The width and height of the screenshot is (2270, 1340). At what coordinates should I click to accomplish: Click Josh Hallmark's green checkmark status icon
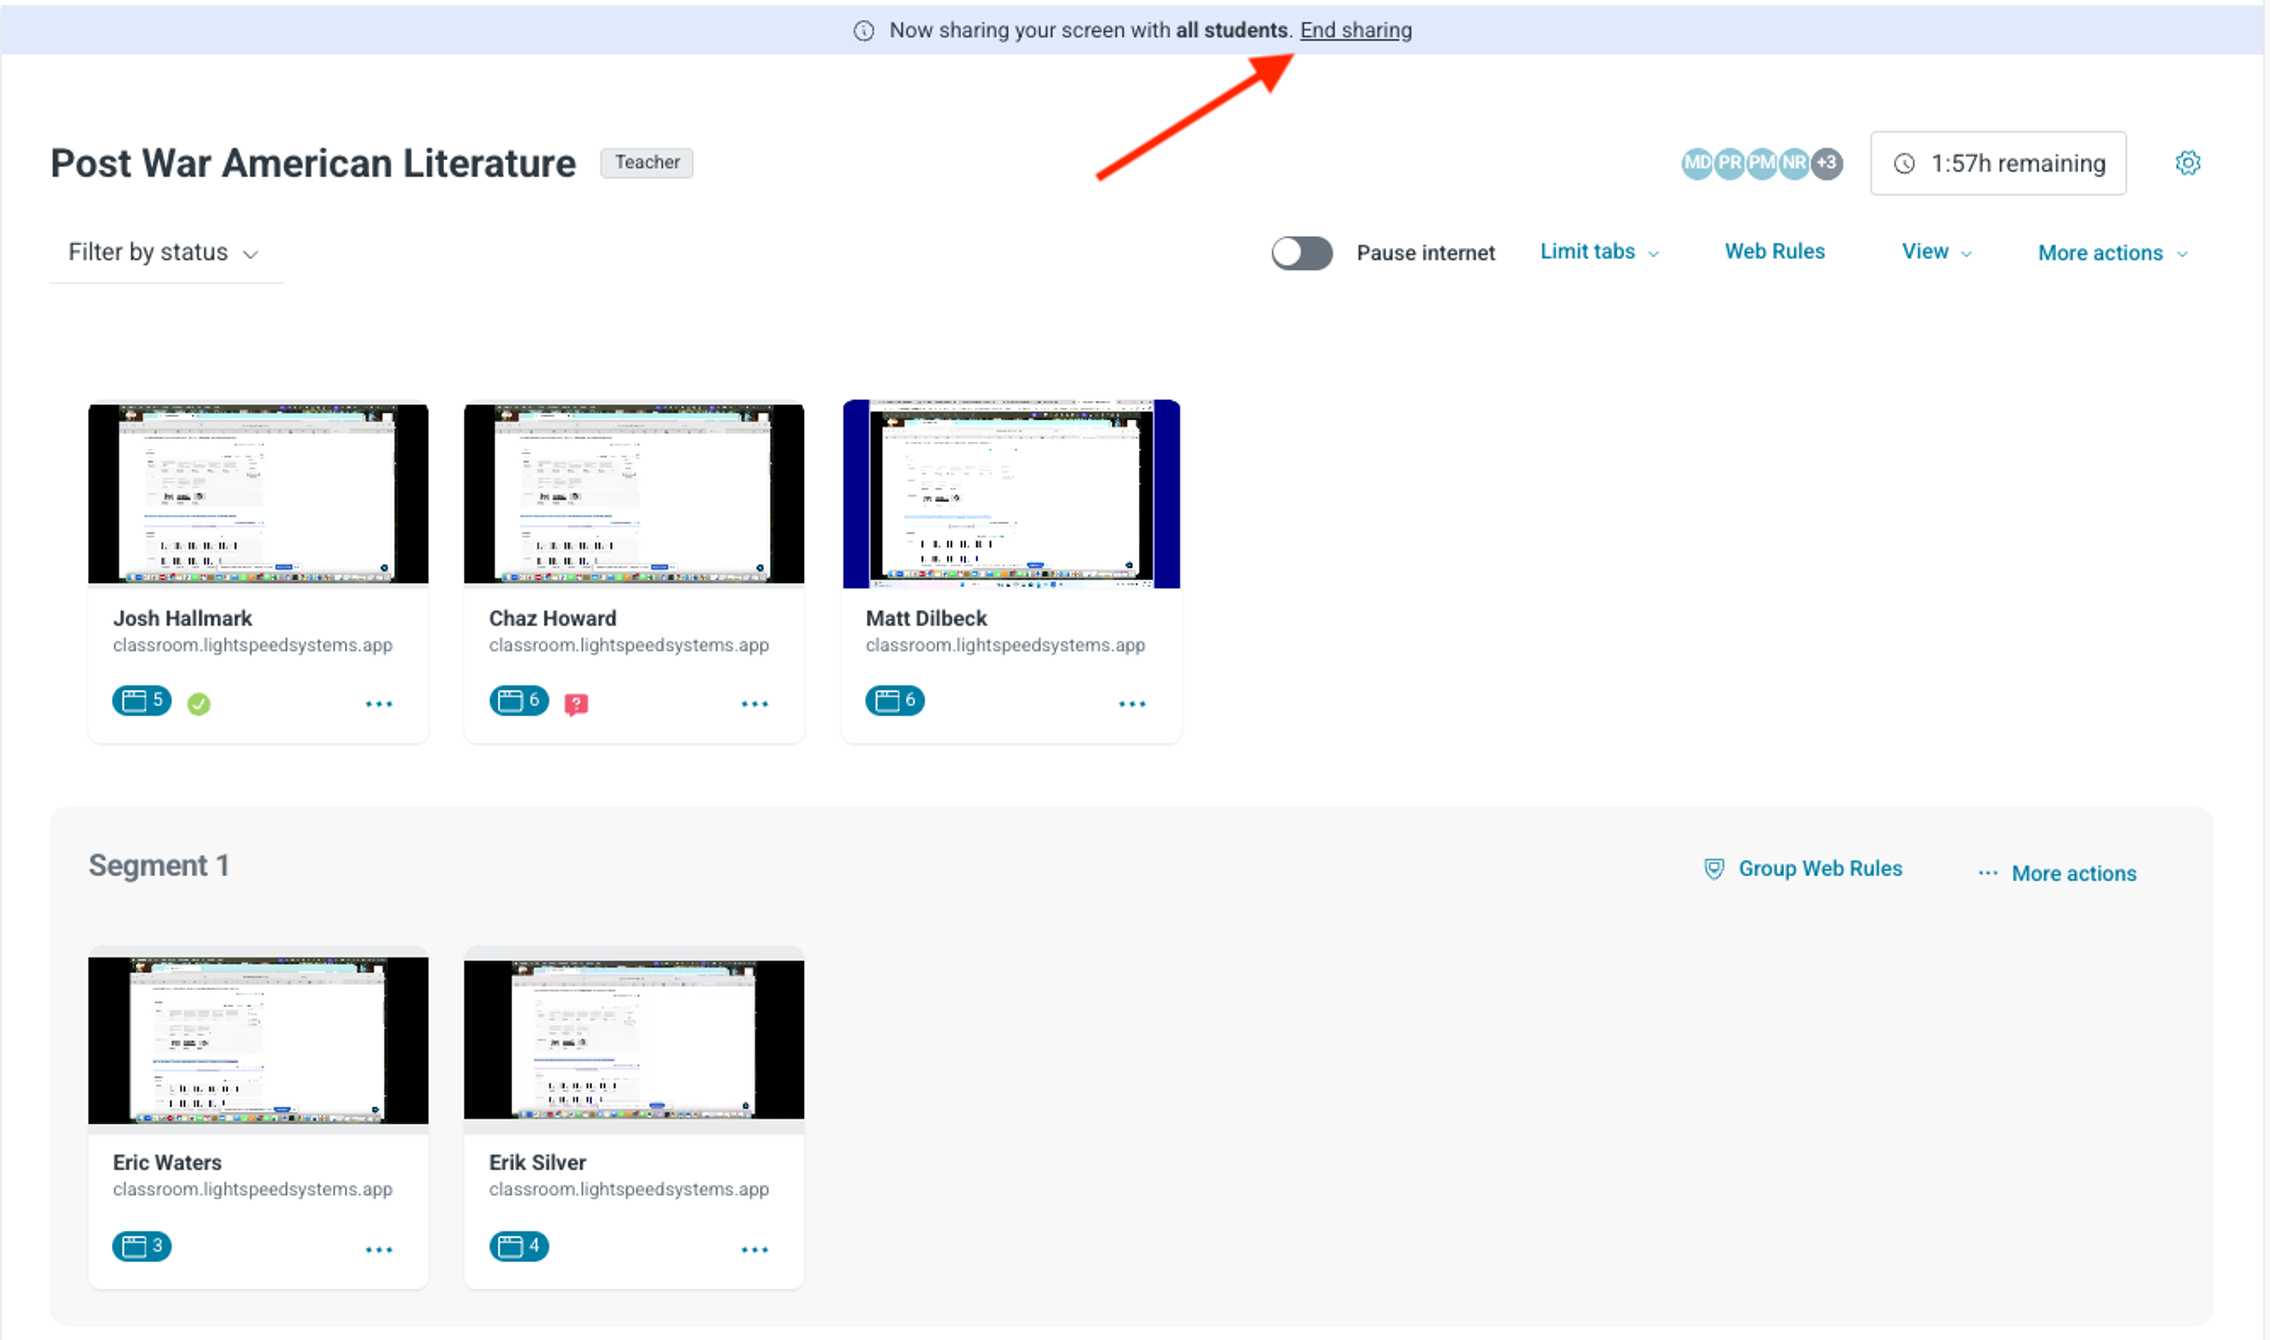point(199,704)
